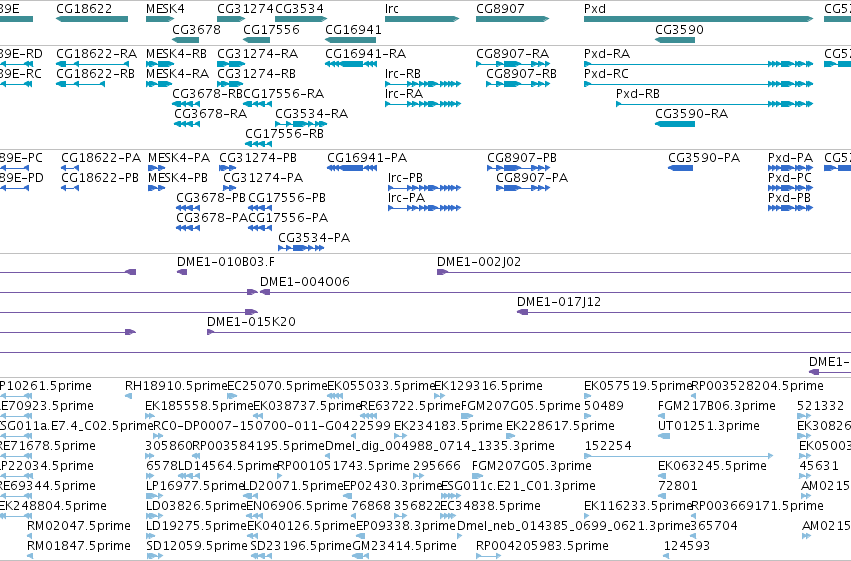
Task: Select the CG18622 gene feature
Action: 92,19
